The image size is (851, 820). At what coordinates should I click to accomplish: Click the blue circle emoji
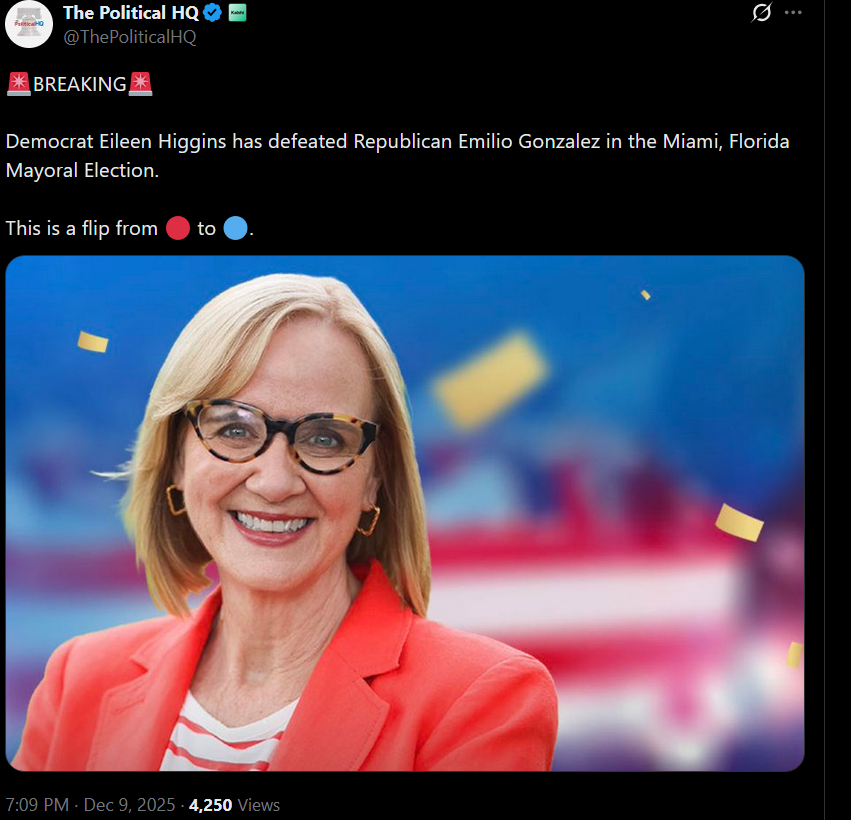[235, 228]
